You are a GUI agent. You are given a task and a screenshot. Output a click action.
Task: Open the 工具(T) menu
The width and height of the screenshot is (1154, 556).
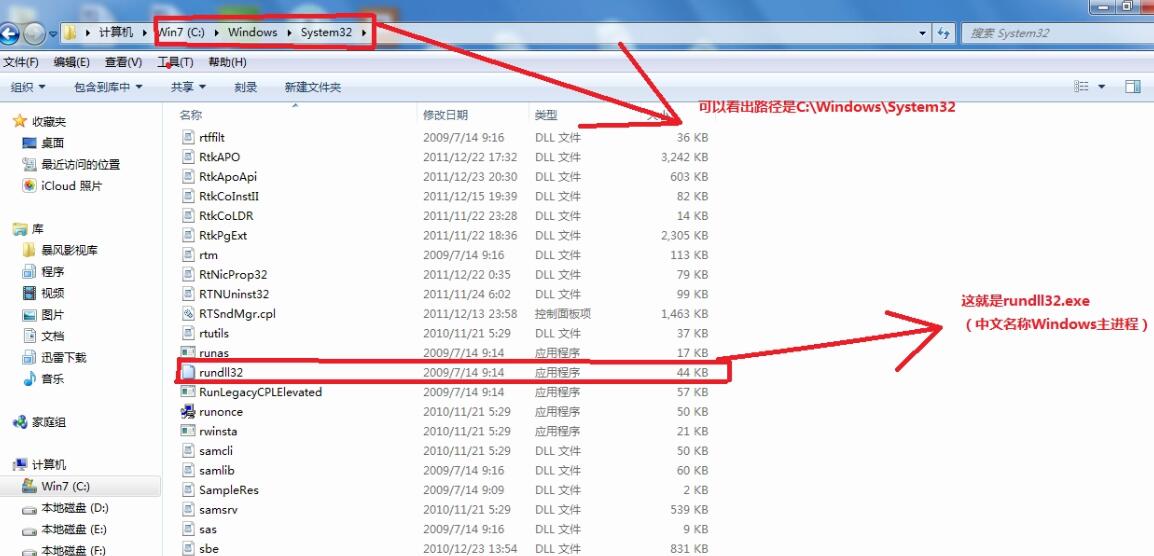tap(175, 62)
